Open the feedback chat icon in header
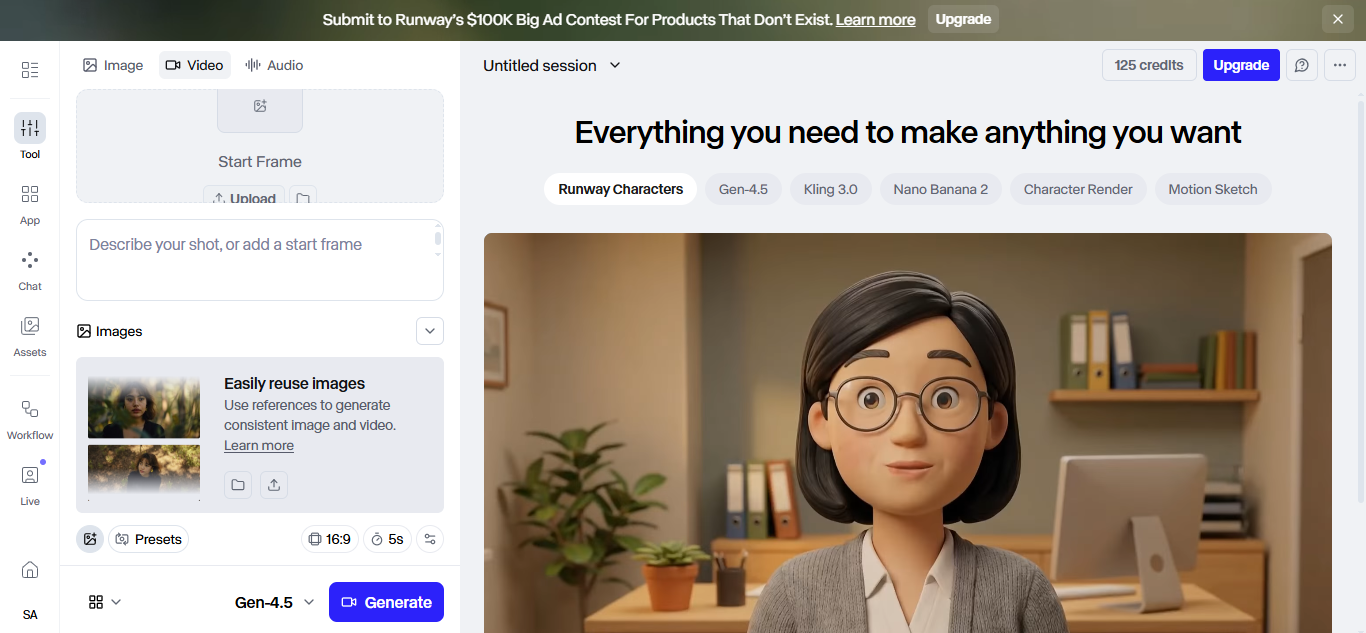The width and height of the screenshot is (1366, 633). pos(1302,65)
